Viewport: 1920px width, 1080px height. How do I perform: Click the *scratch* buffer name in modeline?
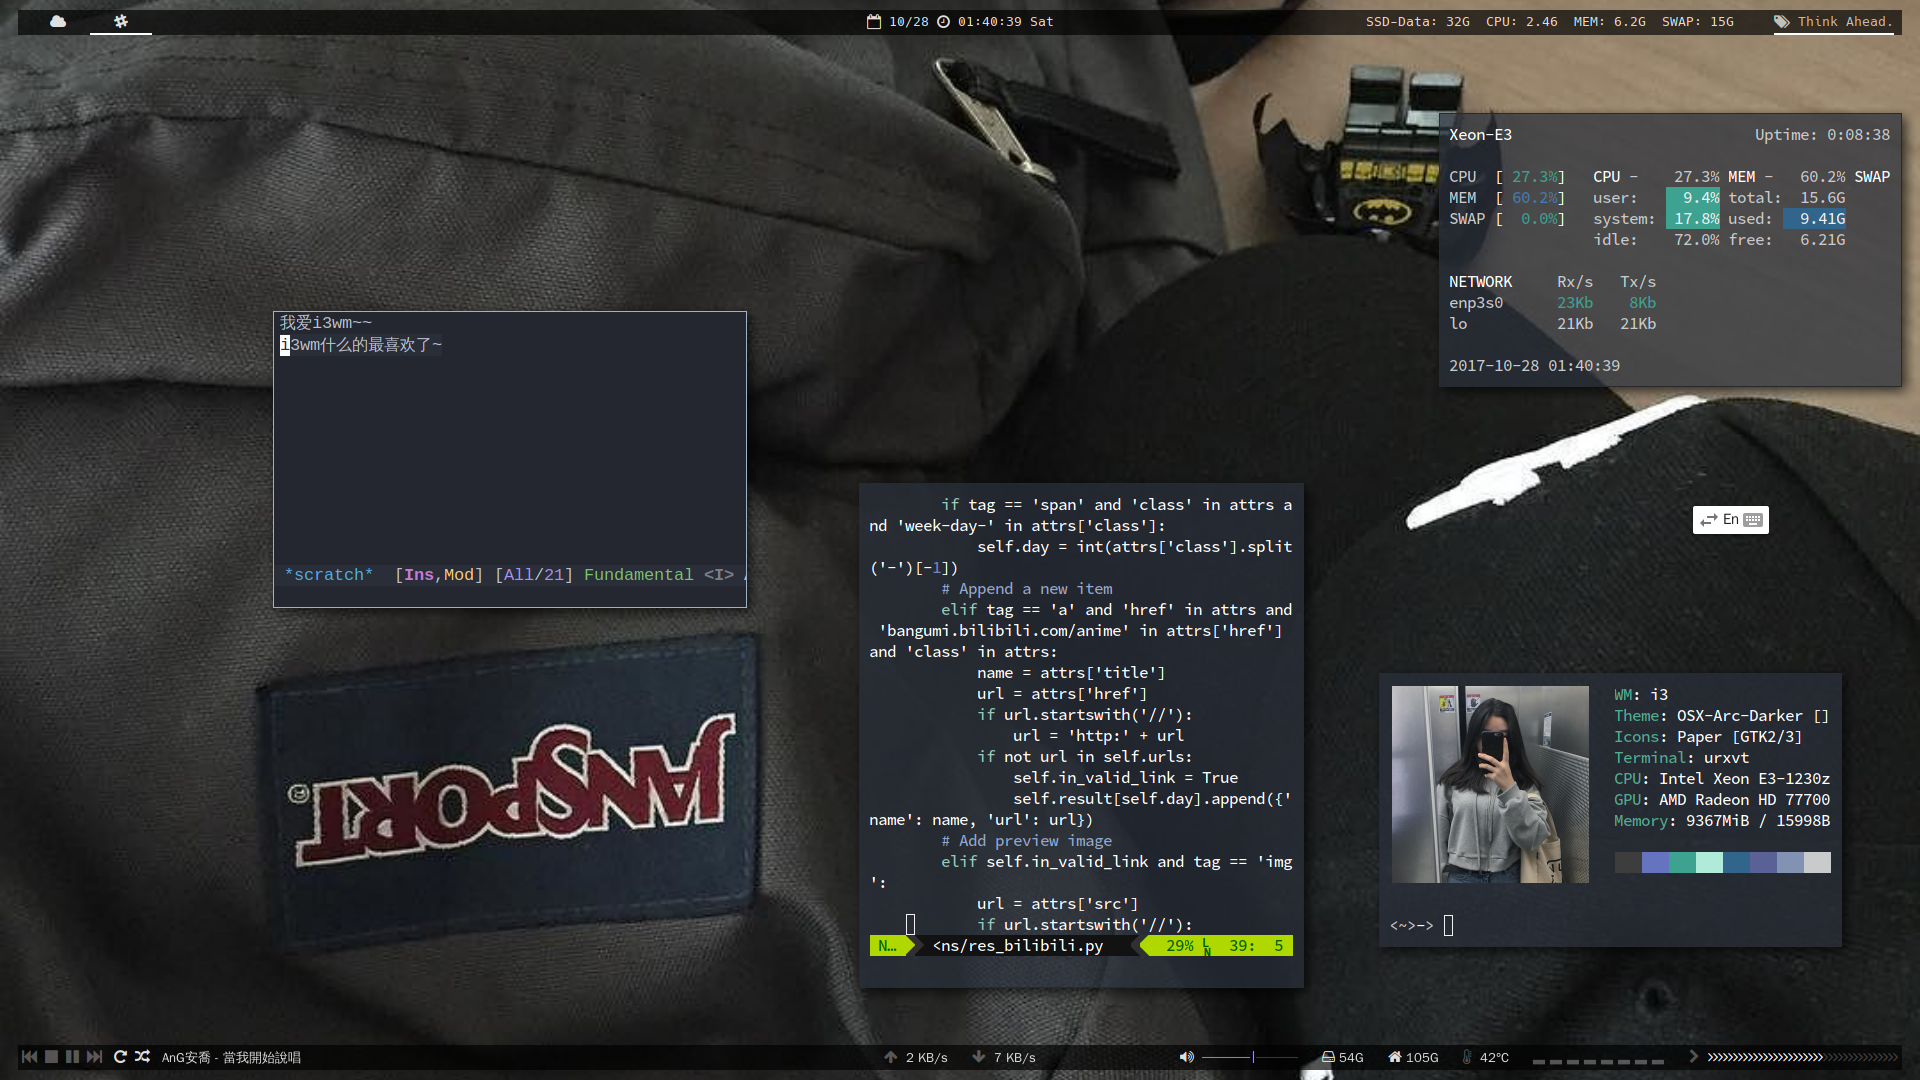pos(328,575)
